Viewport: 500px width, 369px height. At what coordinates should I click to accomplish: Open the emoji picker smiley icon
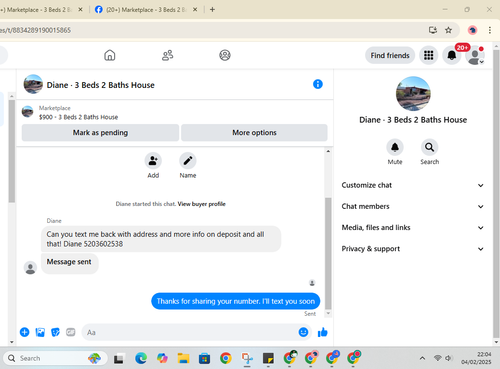click(x=303, y=332)
